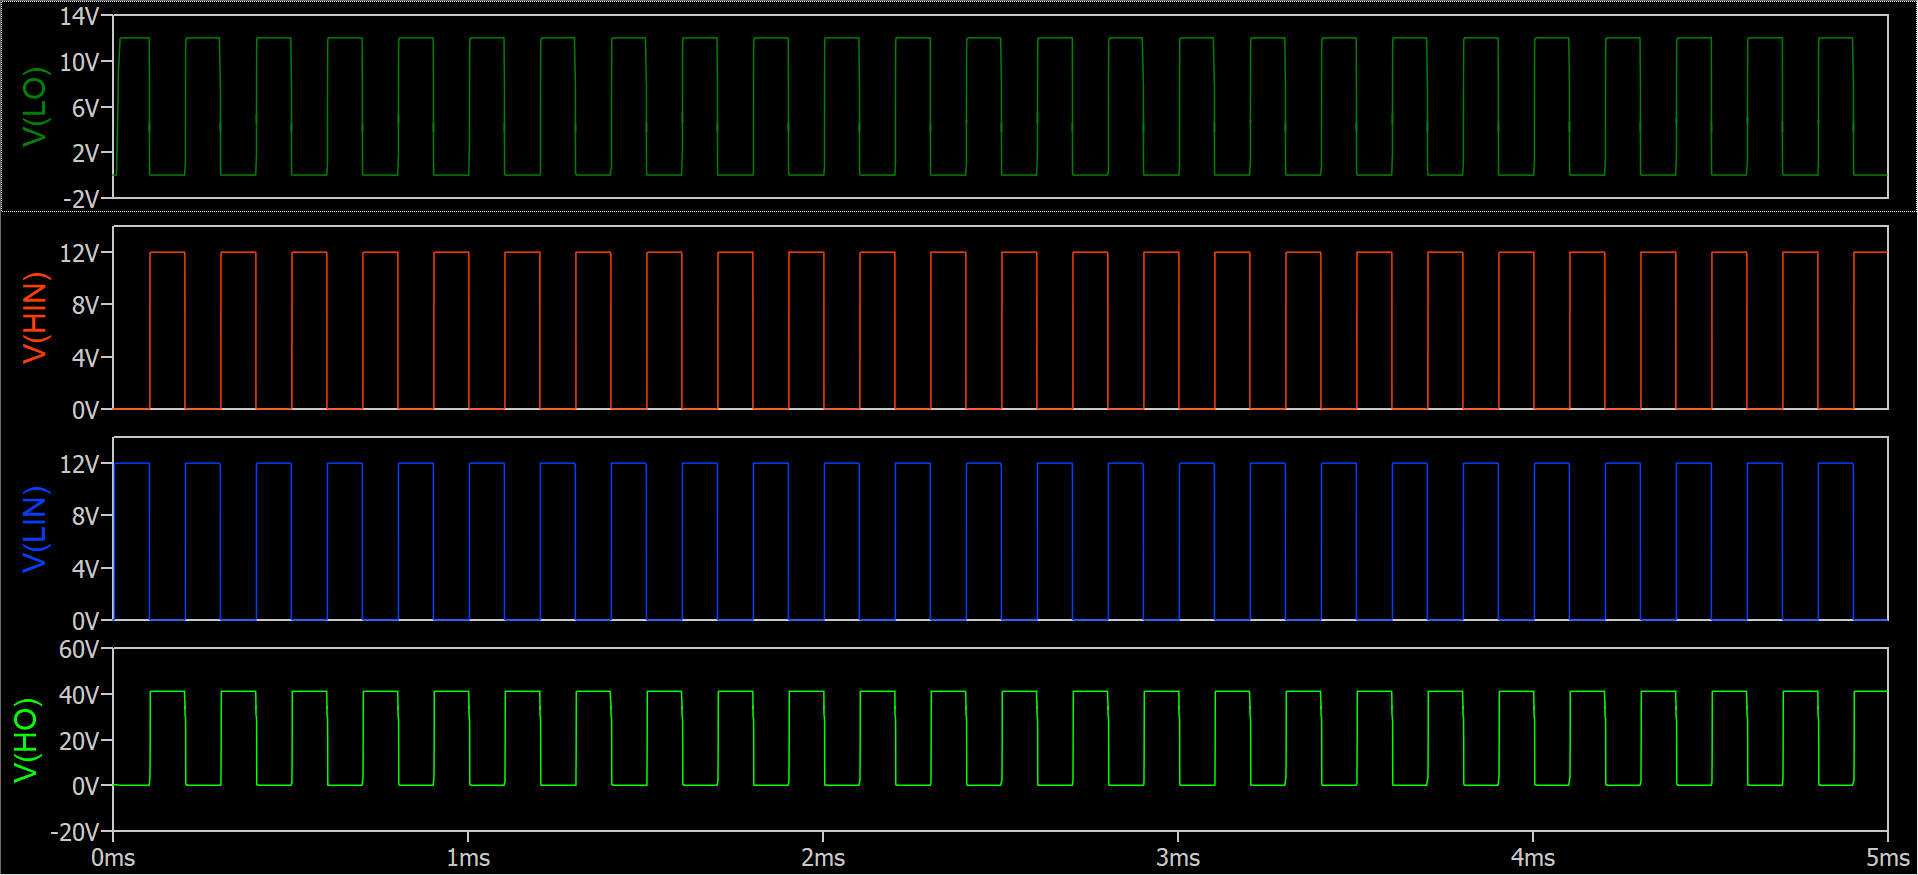Click the -2V label on V(LO) axis
The height and width of the screenshot is (875, 1918).
[x=81, y=199]
